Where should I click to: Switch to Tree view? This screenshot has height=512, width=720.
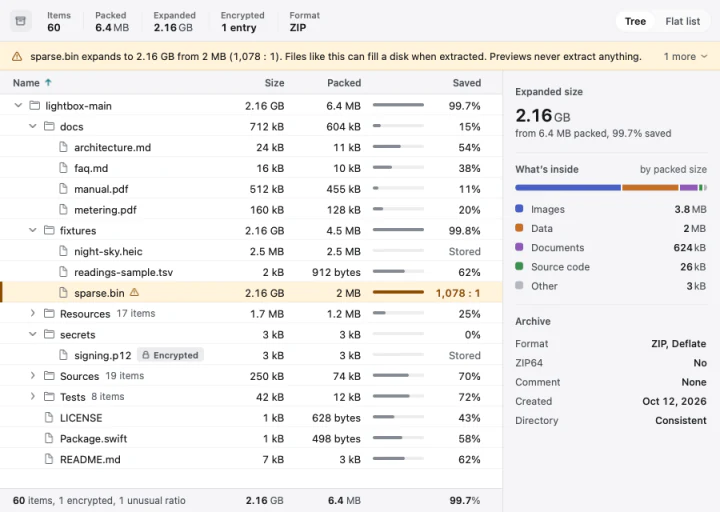(635, 21)
